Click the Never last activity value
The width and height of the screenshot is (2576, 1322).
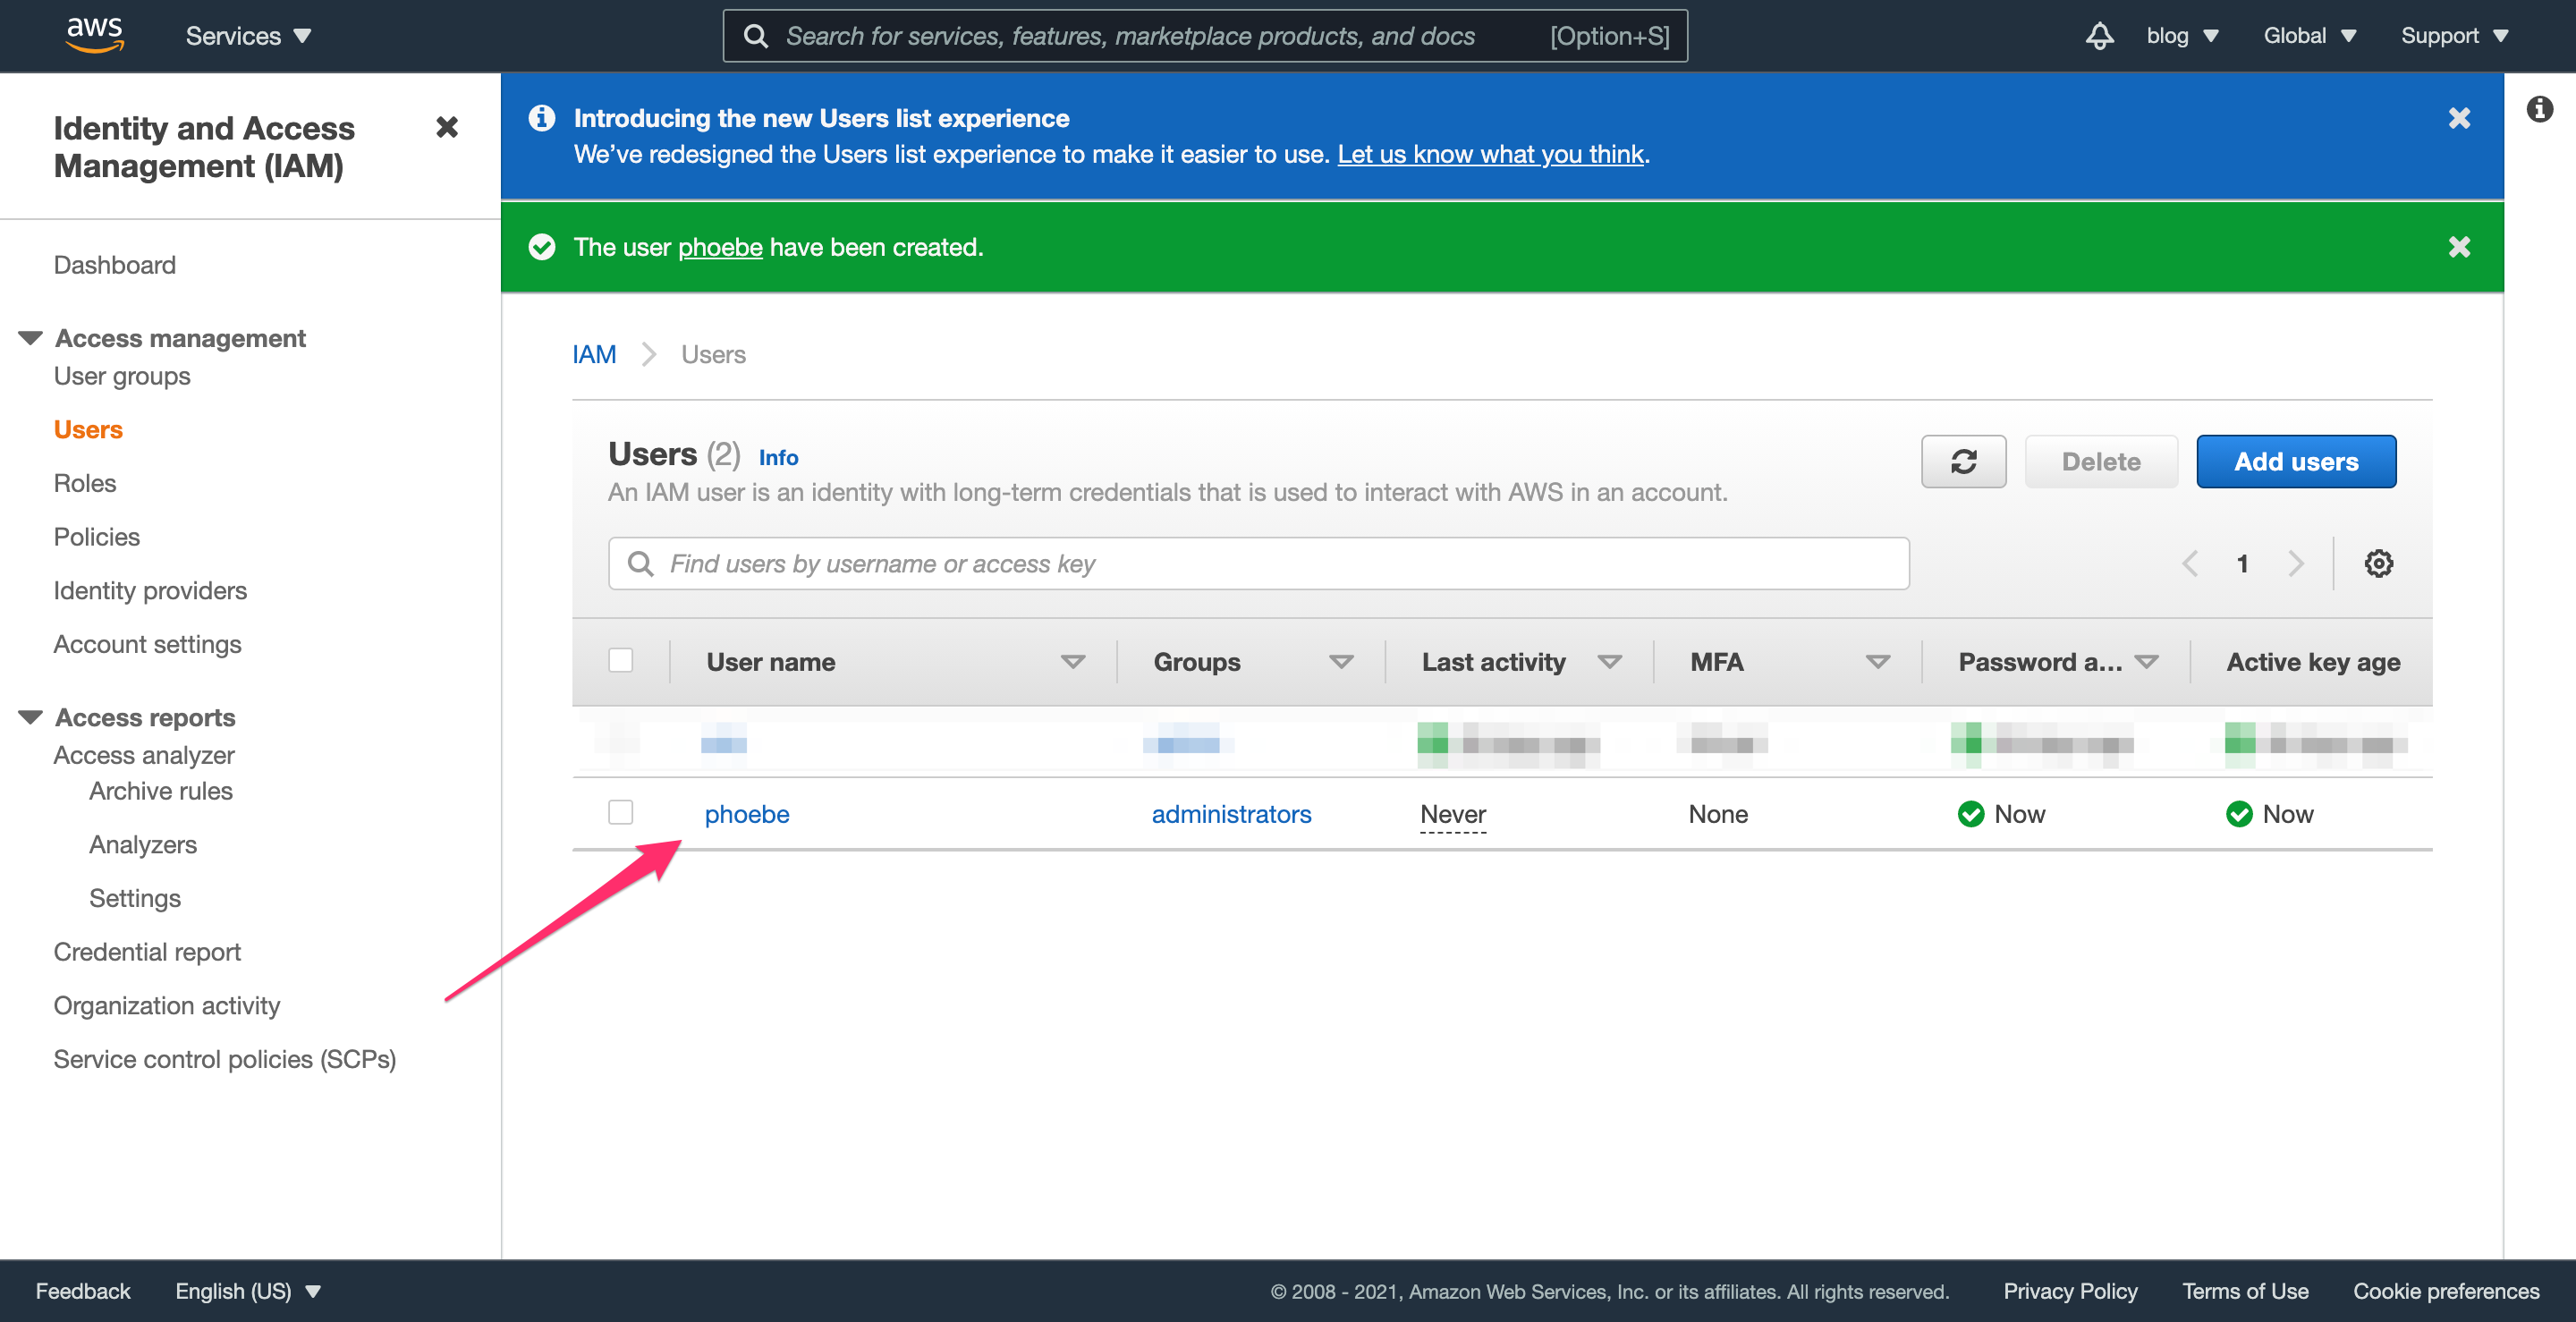(1453, 815)
